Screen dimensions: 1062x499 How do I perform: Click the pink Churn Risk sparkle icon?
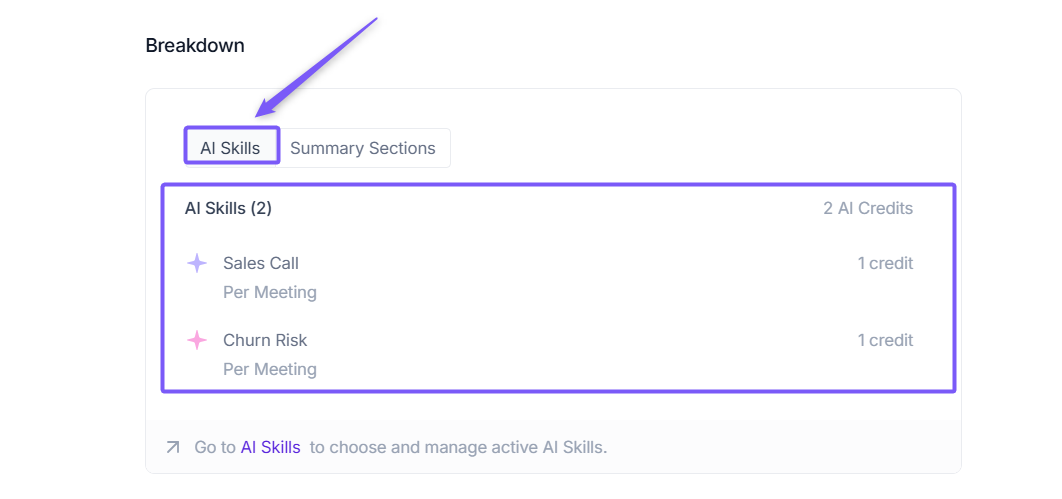tap(197, 340)
